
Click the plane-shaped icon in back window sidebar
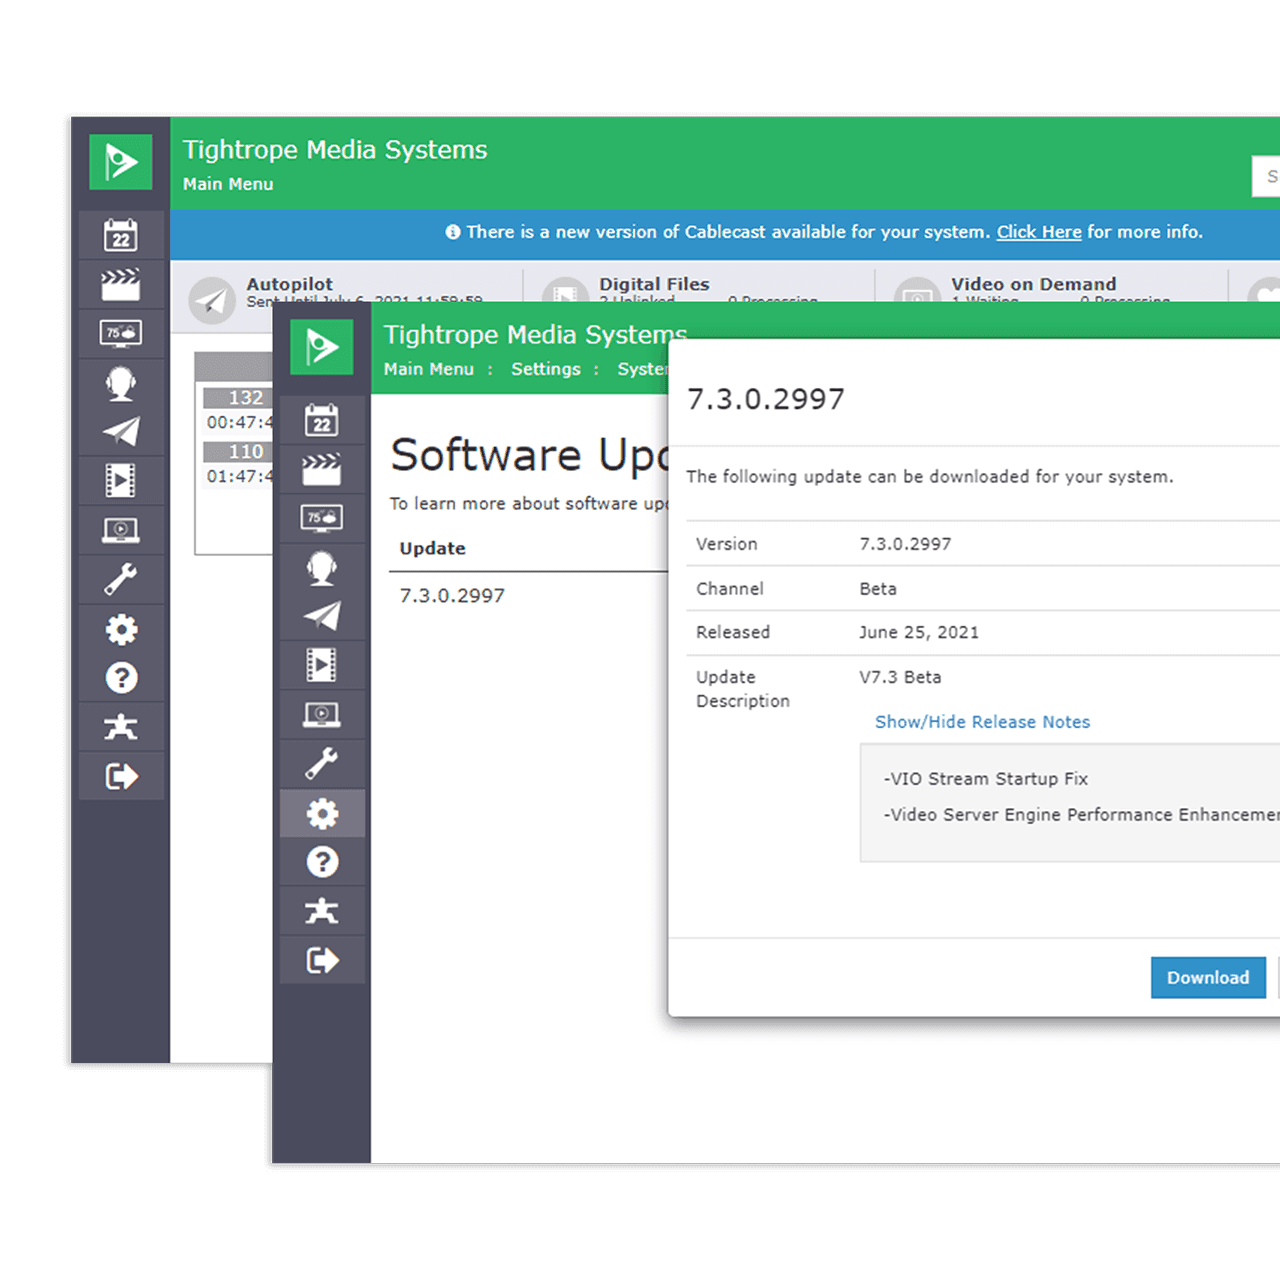[x=121, y=727]
